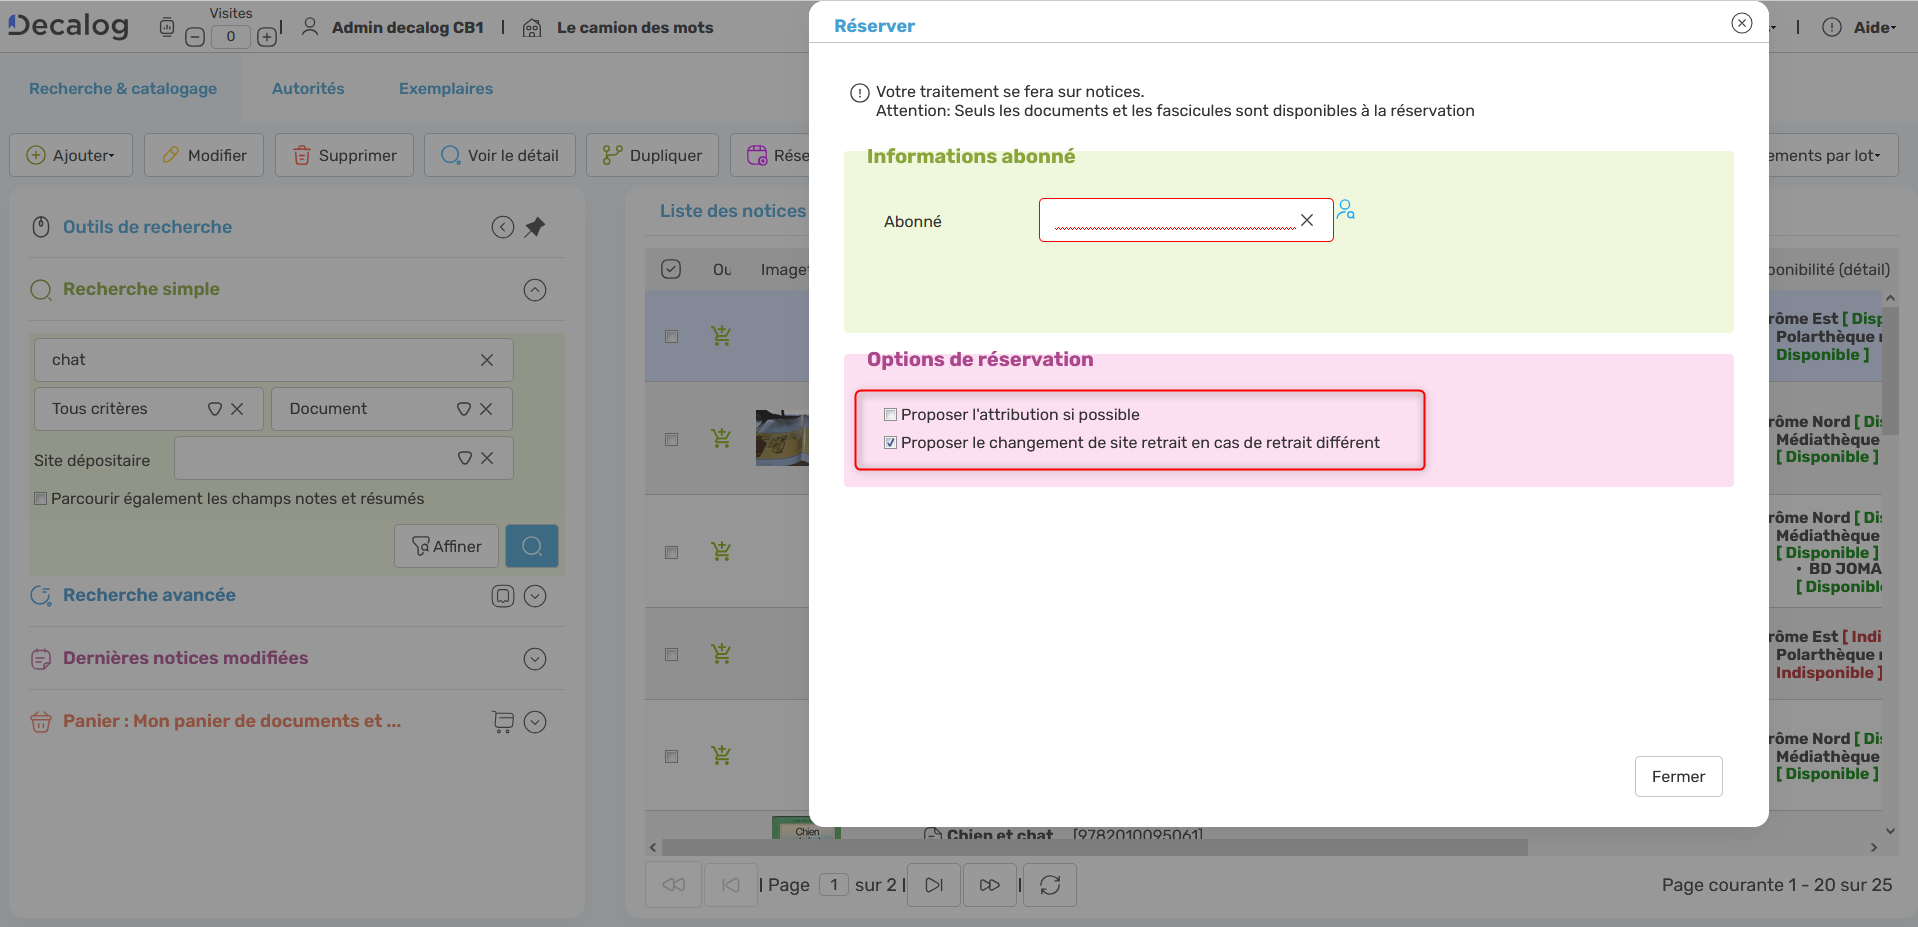
Task: Switch to the Autorités tab
Action: pyautogui.click(x=308, y=89)
